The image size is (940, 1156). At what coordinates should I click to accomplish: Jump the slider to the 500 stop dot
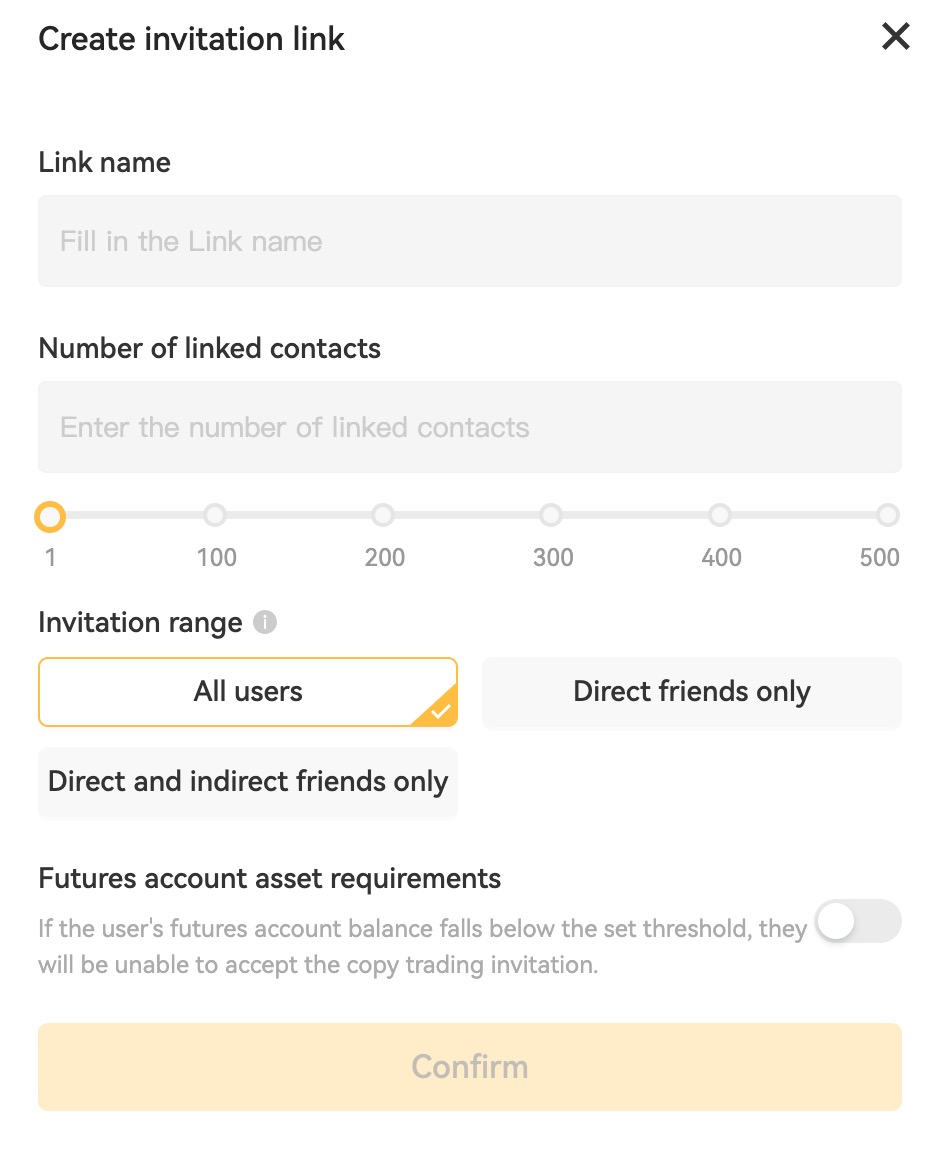coord(888,516)
